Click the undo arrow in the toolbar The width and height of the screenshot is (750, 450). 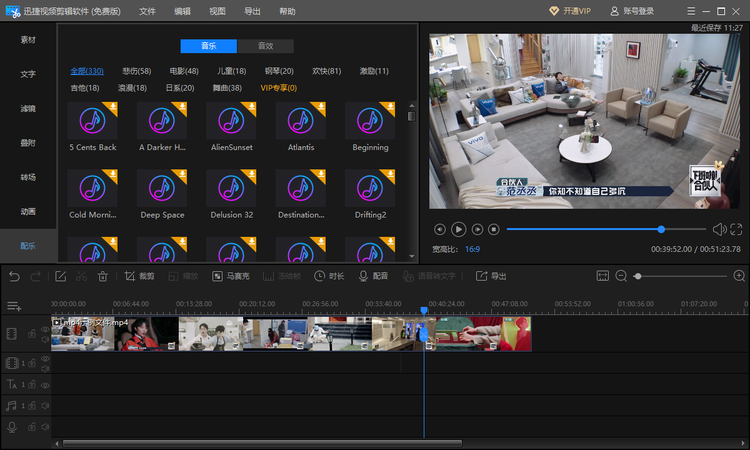[x=13, y=276]
